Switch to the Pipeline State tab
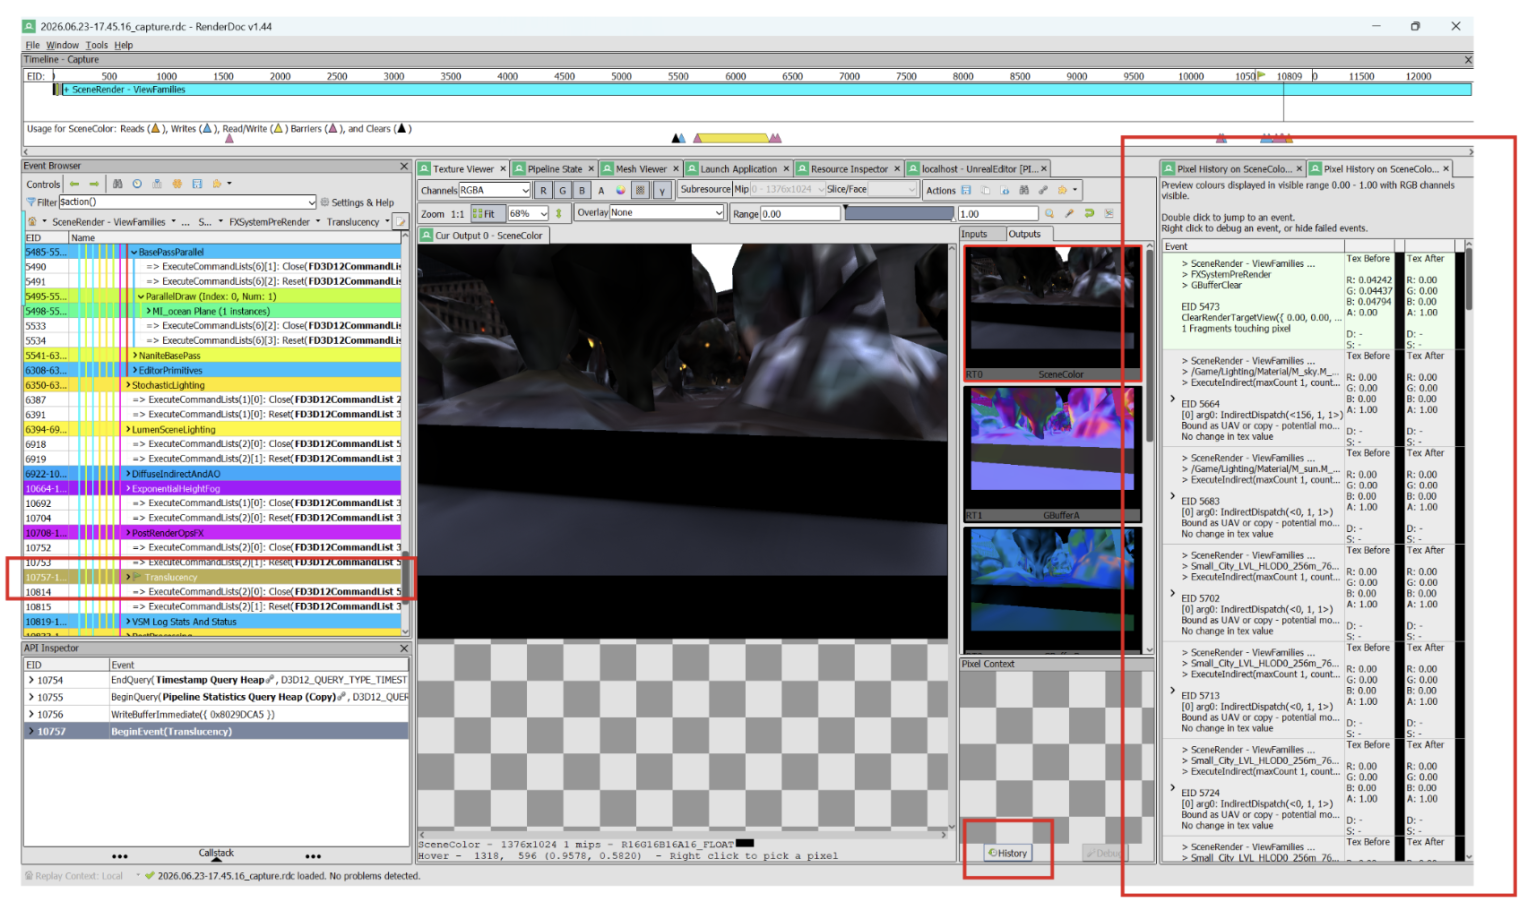1536x919 pixels. (x=554, y=169)
